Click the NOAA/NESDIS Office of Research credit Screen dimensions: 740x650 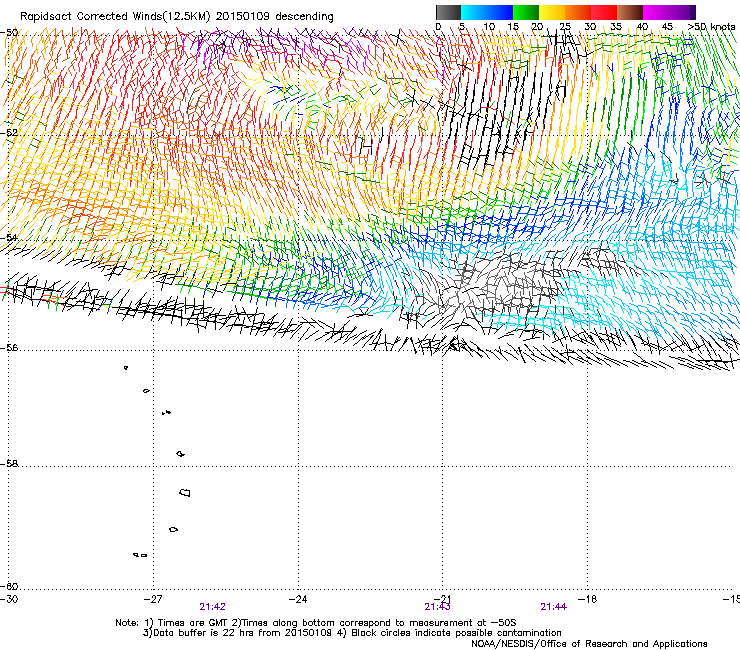coord(589,644)
